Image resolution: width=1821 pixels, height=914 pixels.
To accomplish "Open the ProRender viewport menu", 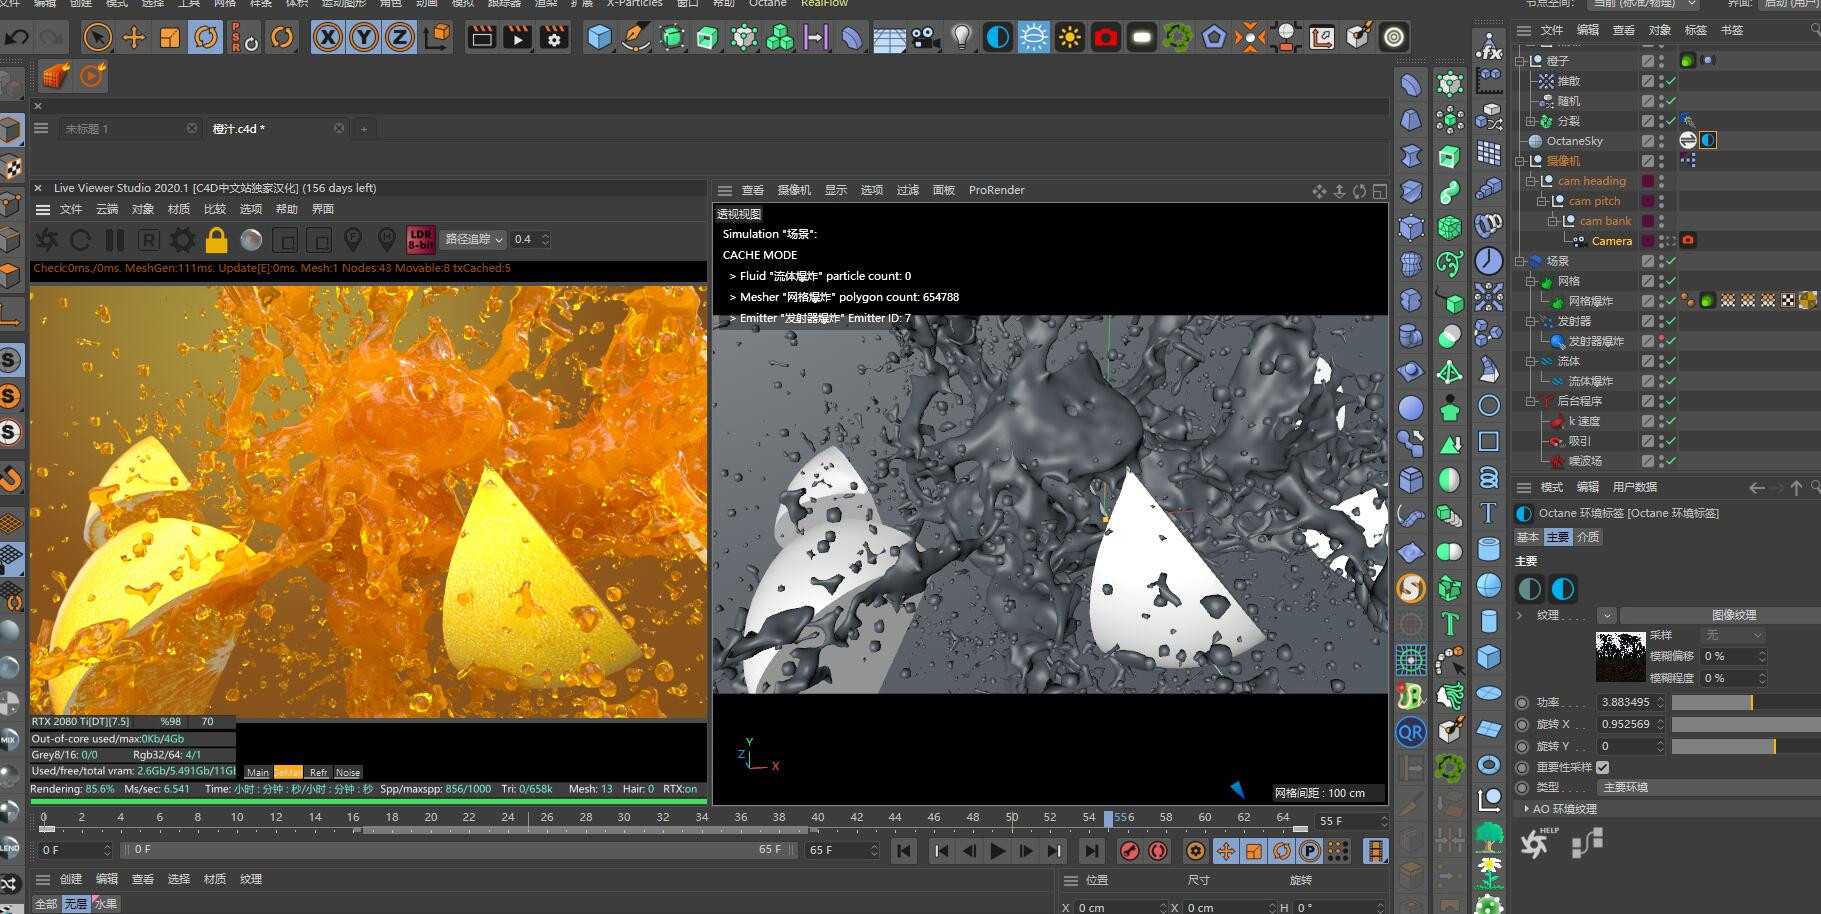I will (996, 190).
